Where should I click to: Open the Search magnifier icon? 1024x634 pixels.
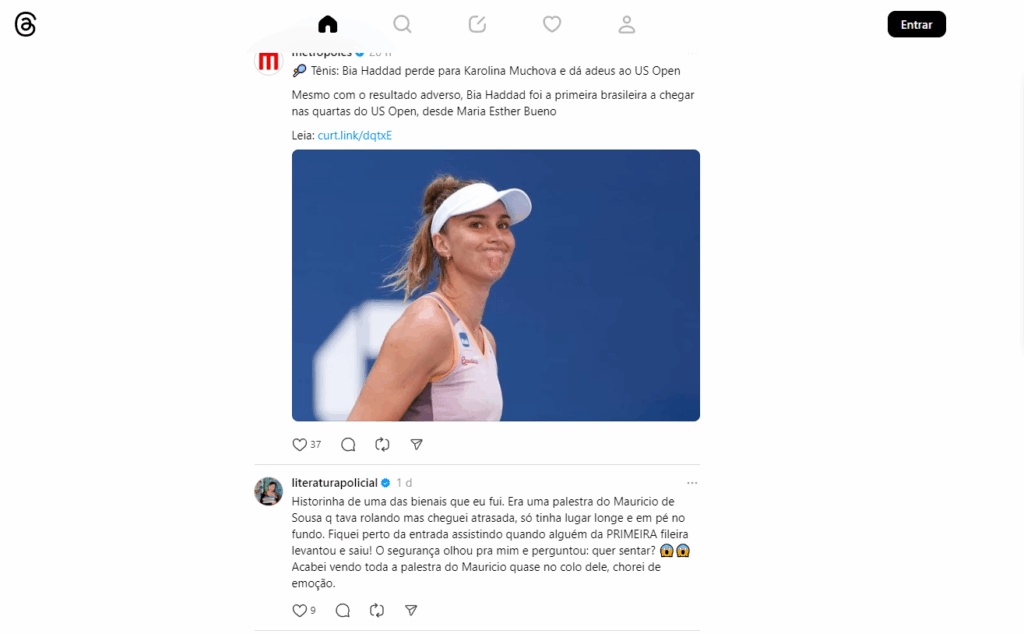(x=402, y=25)
